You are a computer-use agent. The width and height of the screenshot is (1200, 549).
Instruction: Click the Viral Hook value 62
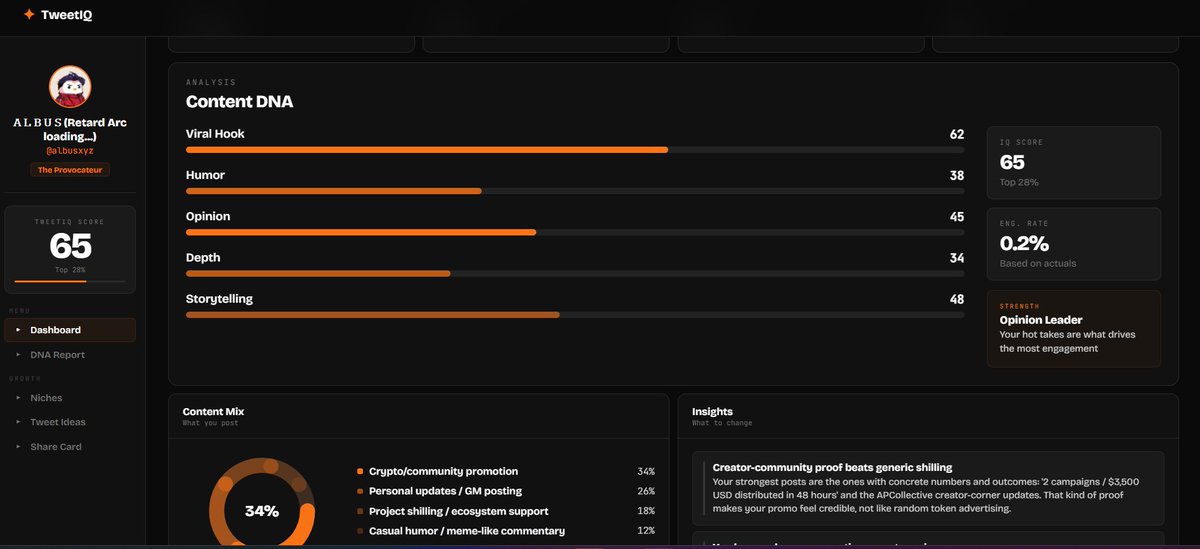pos(957,134)
